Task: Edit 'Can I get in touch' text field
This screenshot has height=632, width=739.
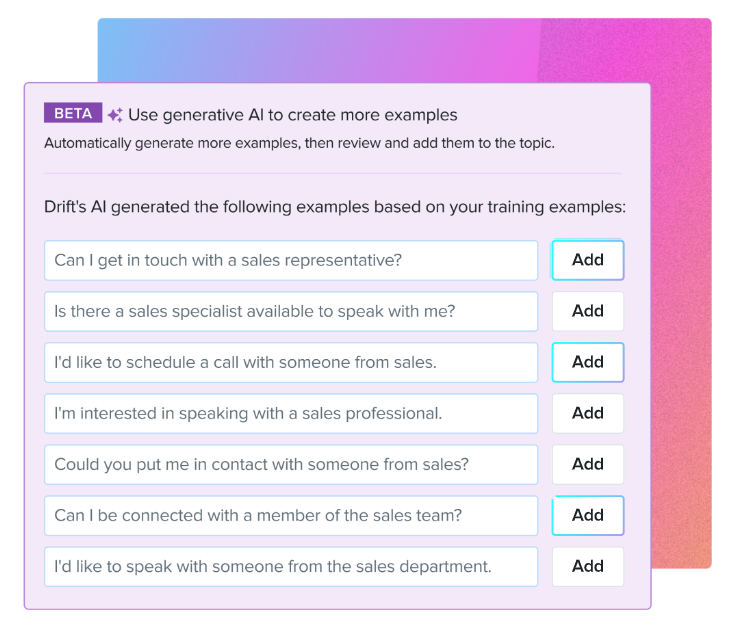Action: (291, 260)
